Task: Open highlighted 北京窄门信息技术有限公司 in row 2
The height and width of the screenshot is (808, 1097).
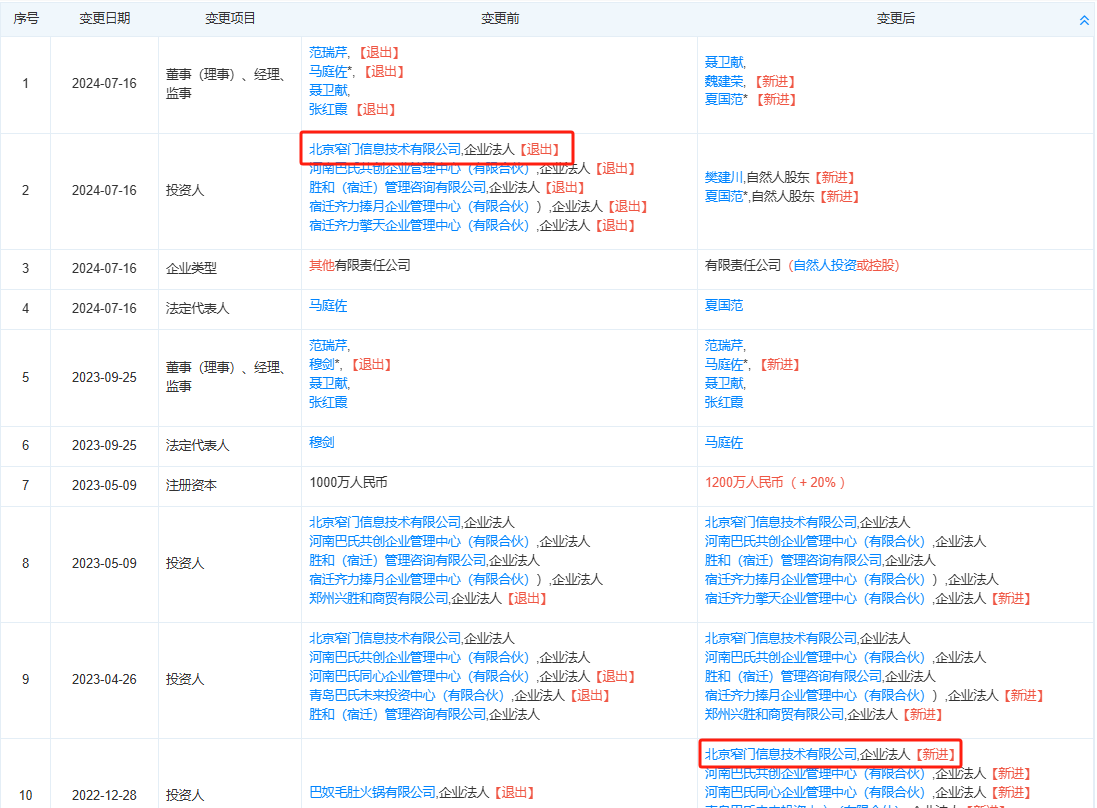Action: [384, 149]
